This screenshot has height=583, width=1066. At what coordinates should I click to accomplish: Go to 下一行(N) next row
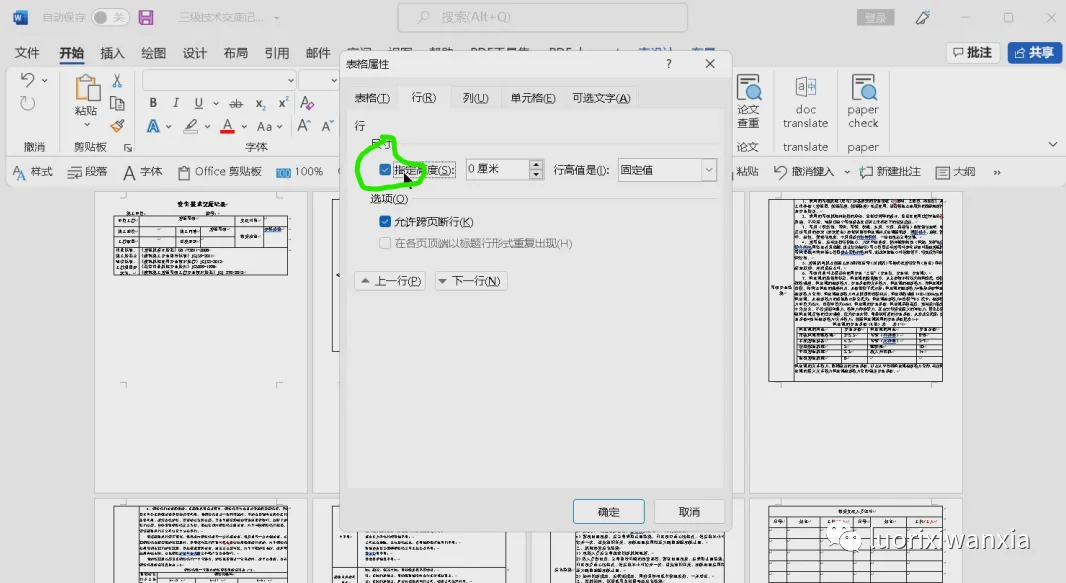point(470,281)
